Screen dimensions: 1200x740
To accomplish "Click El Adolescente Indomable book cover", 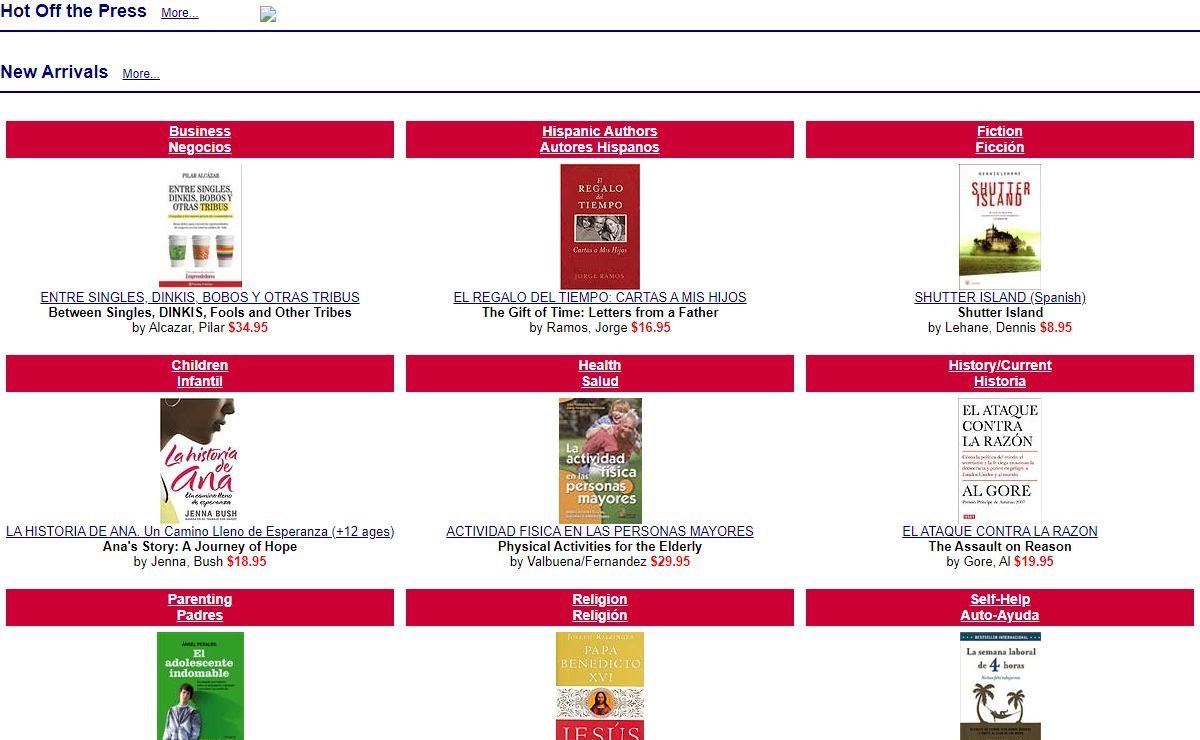I will (200, 686).
